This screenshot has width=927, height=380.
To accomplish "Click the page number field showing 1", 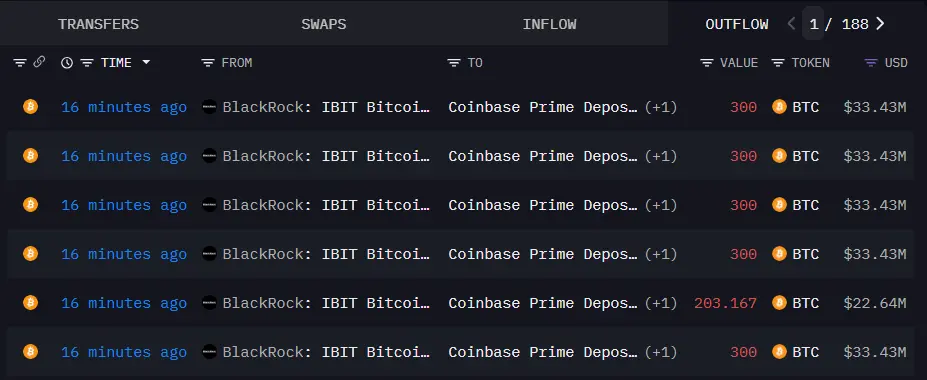I will coord(813,24).
